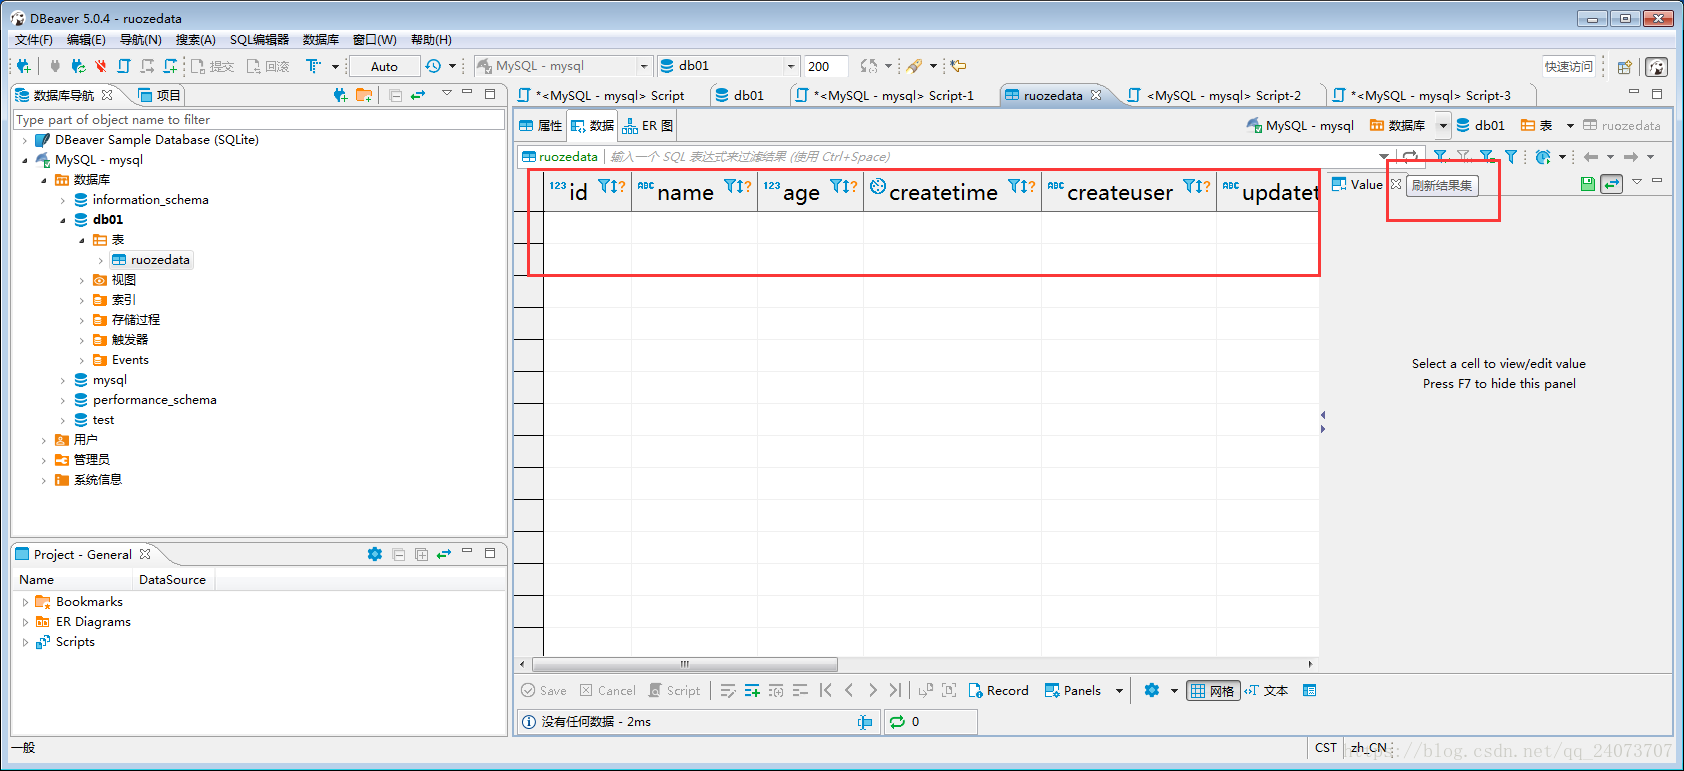Toggle Grid (网格) view mode
The height and width of the screenshot is (771, 1684).
(x=1213, y=691)
